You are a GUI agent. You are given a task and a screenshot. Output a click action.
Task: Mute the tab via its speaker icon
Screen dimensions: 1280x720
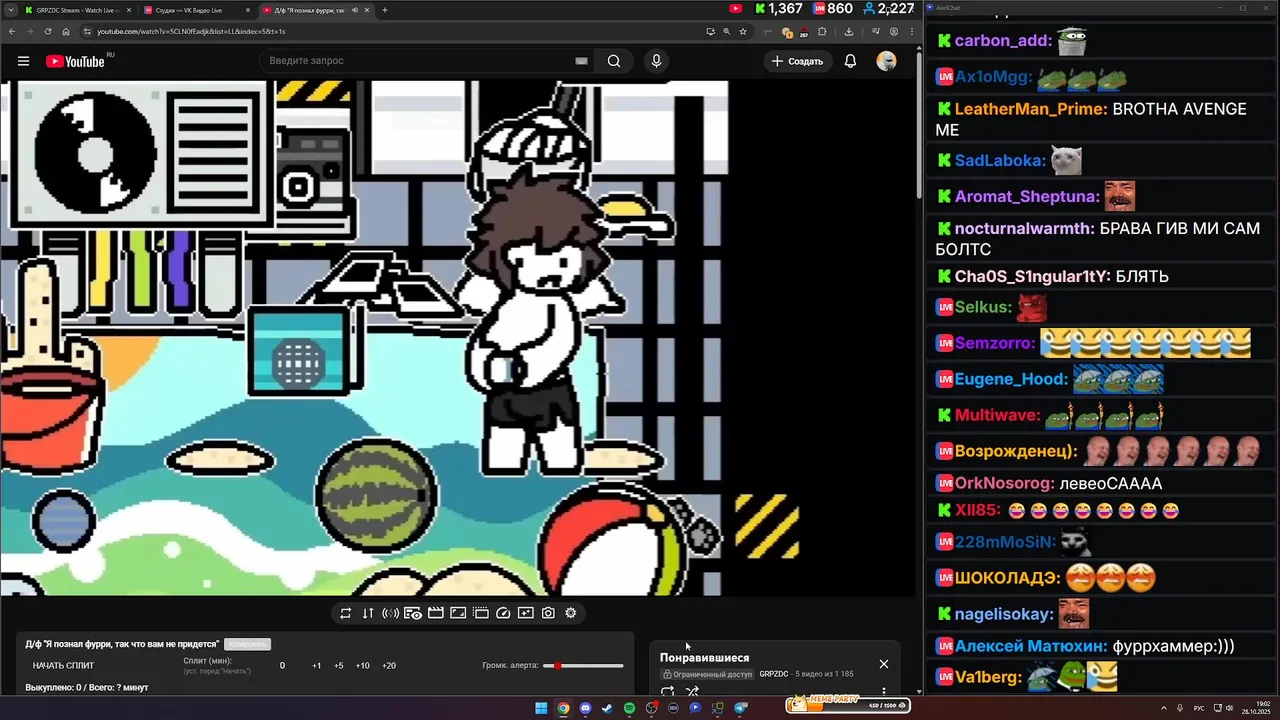click(354, 10)
